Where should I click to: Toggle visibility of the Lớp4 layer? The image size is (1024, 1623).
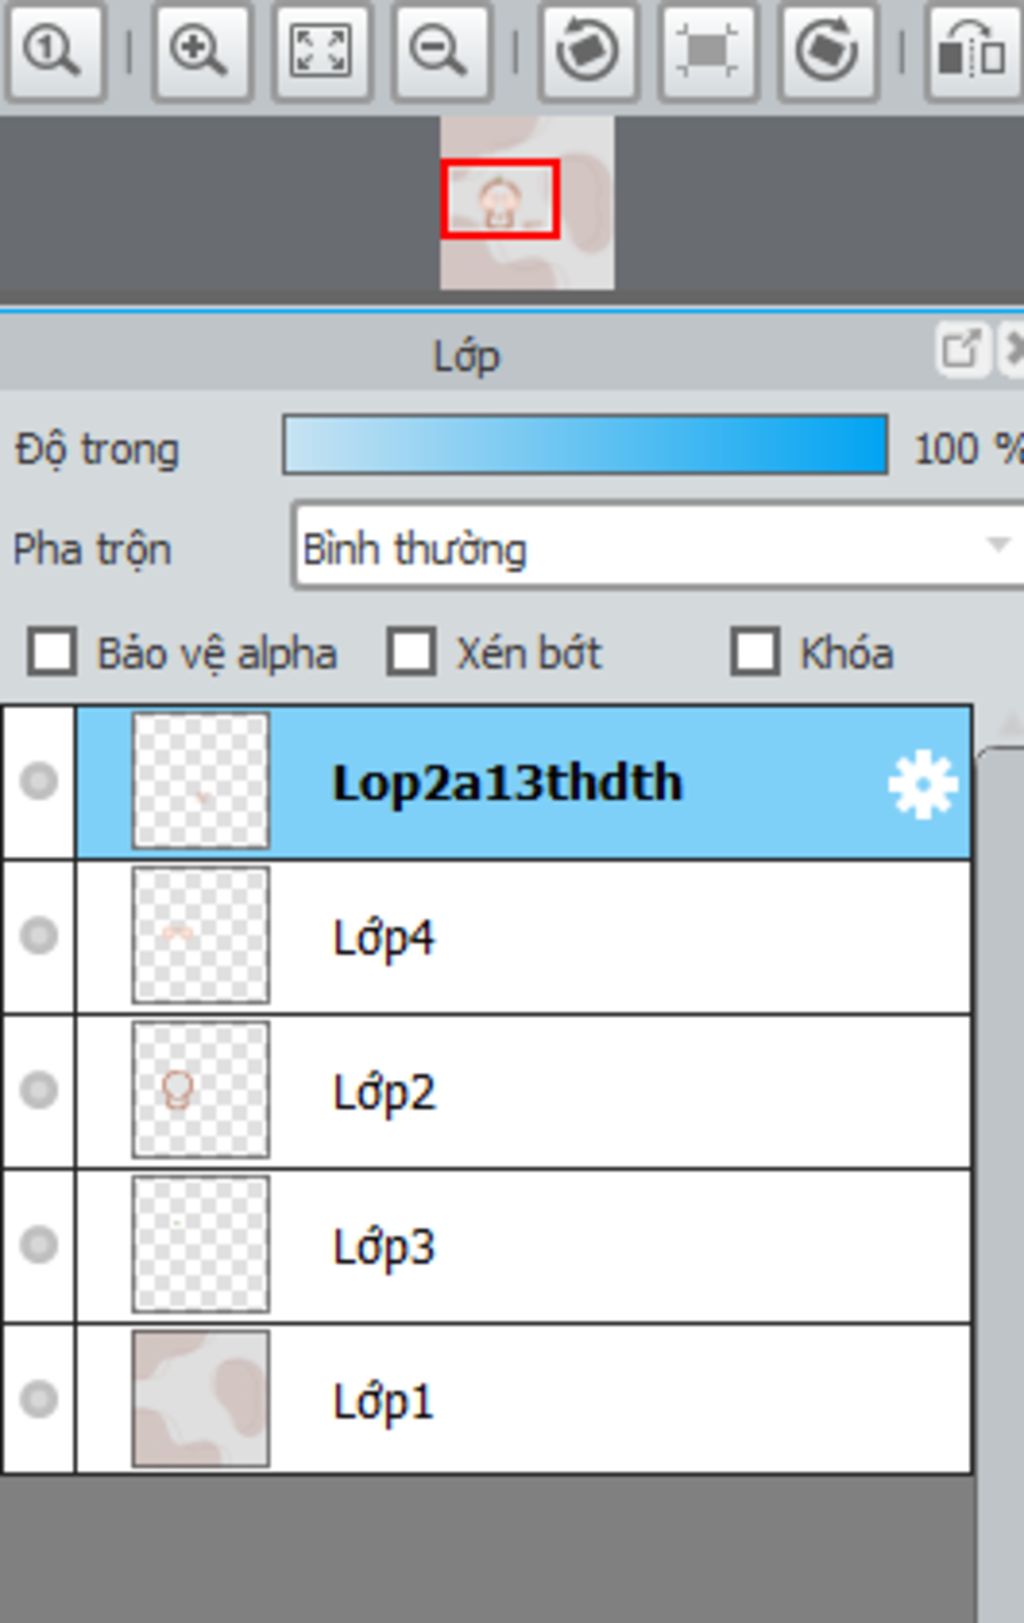coord(39,936)
